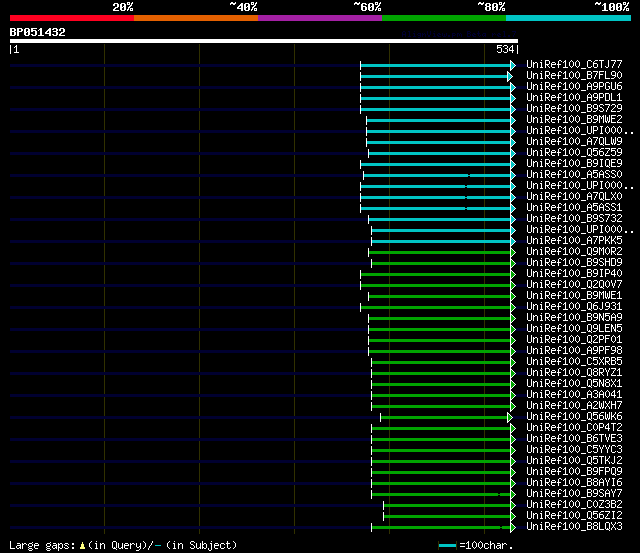This screenshot has height=553, width=640.
Task: Open the UniRef100_Q56WK6 entry
Action: tap(574, 417)
